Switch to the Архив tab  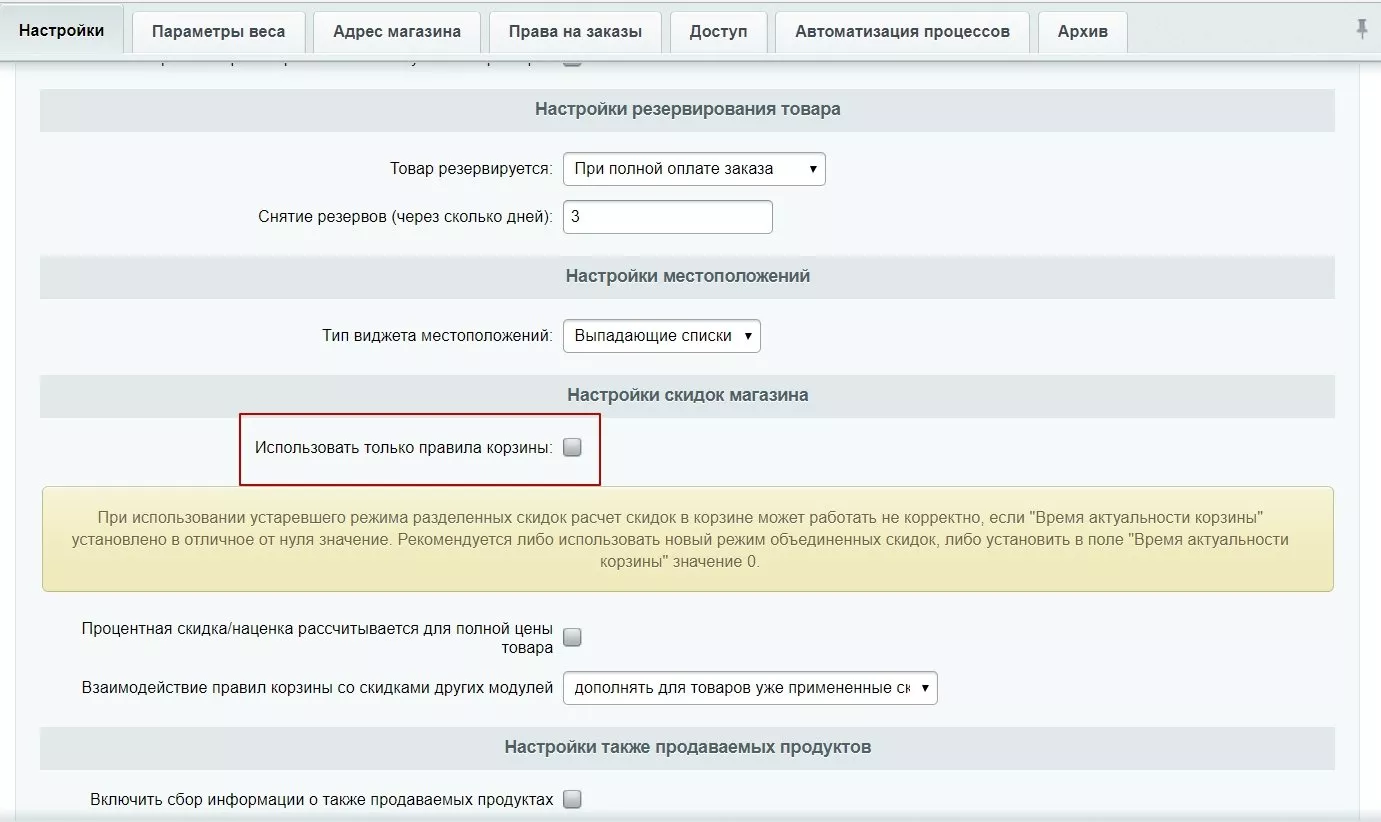(1083, 31)
